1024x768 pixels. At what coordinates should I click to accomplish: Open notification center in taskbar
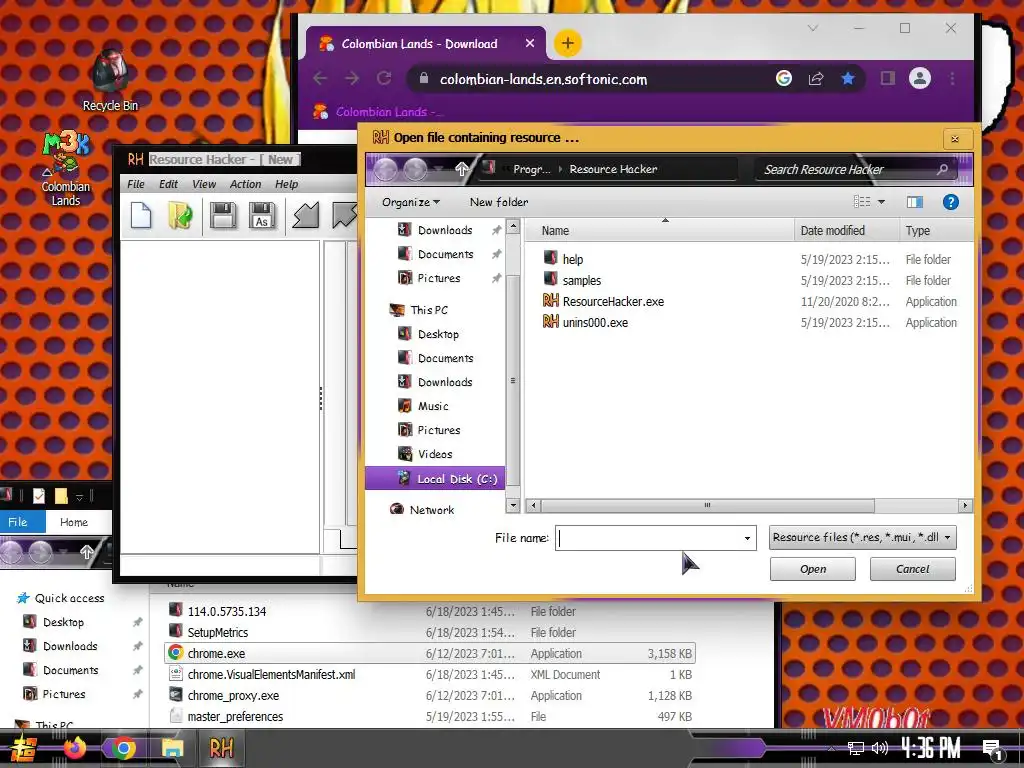tap(993, 750)
